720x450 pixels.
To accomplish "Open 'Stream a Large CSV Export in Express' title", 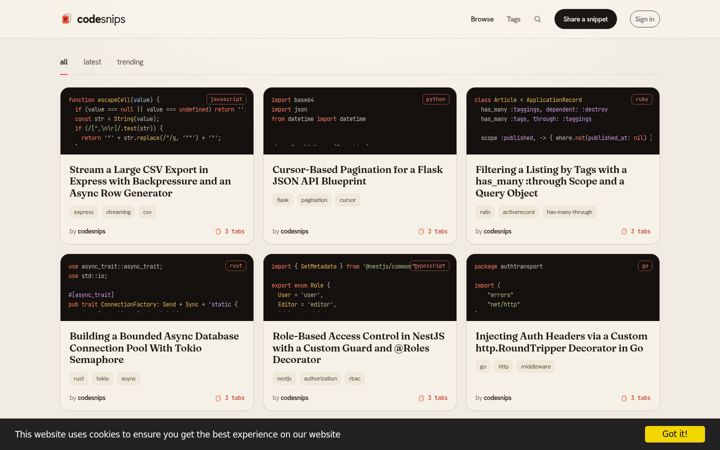I will pos(150,181).
